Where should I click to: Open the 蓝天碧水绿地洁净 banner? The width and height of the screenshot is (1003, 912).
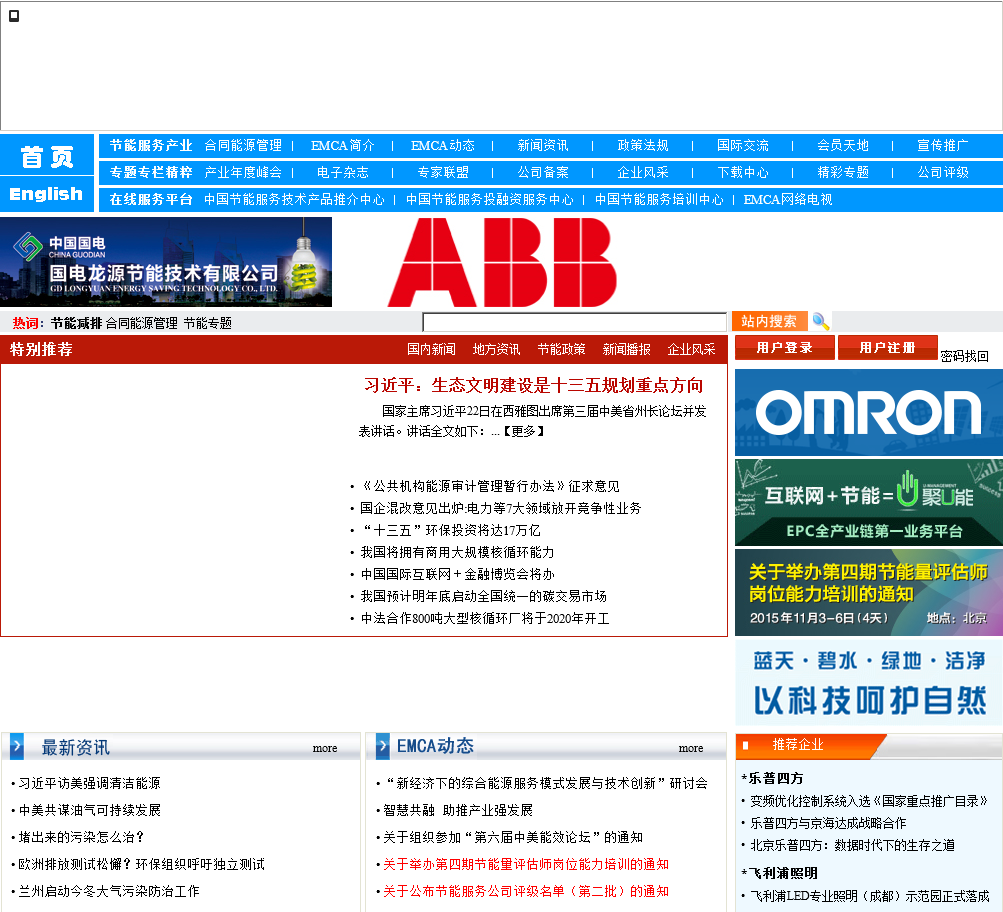(x=869, y=682)
